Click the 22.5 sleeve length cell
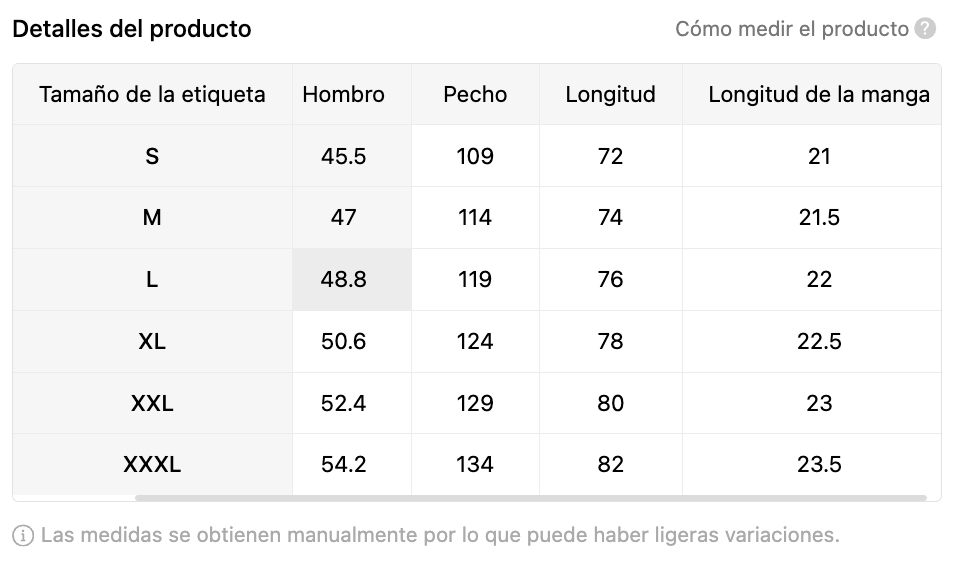The height and width of the screenshot is (570, 966). (818, 342)
